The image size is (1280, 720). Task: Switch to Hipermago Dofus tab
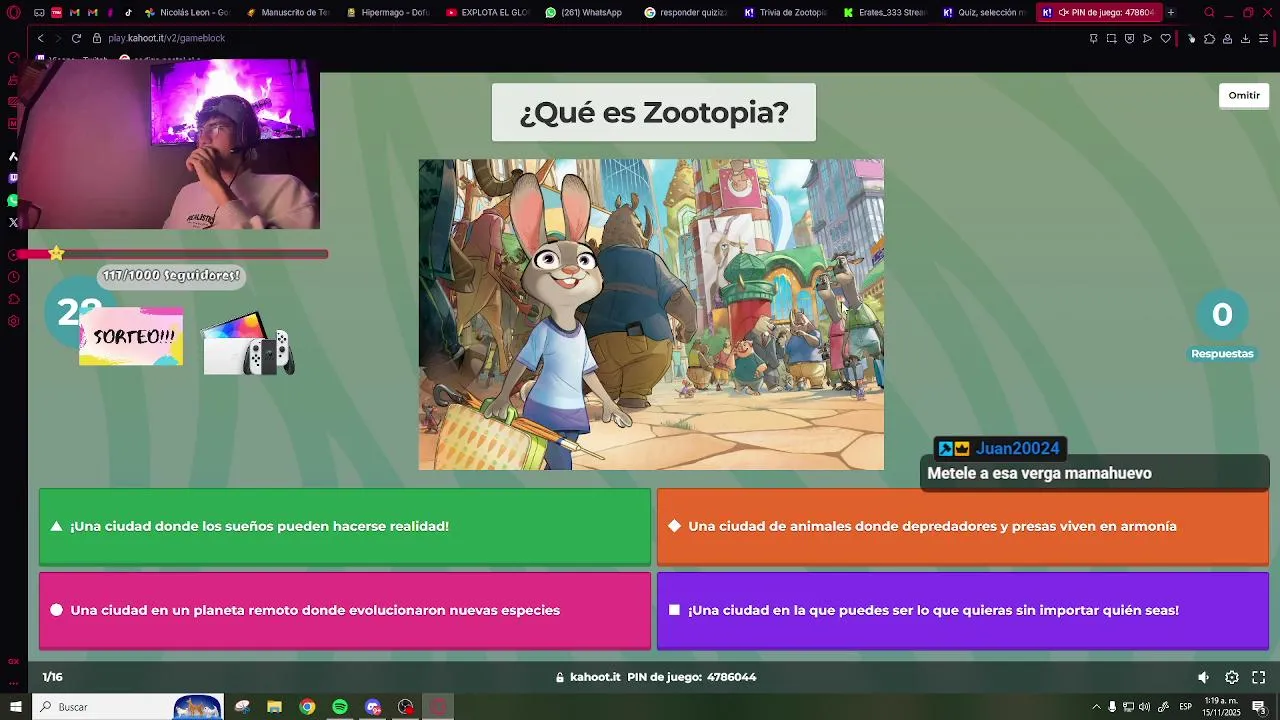click(388, 13)
